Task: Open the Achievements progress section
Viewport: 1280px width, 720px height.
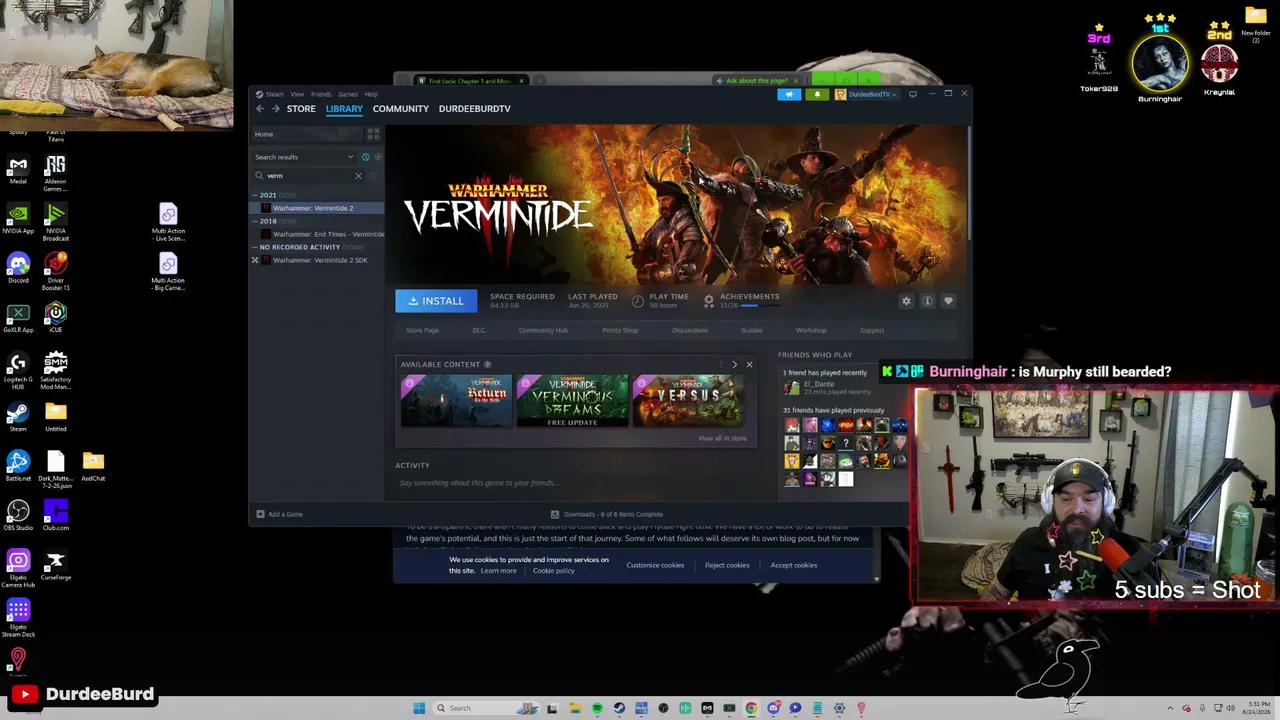Action: point(741,300)
